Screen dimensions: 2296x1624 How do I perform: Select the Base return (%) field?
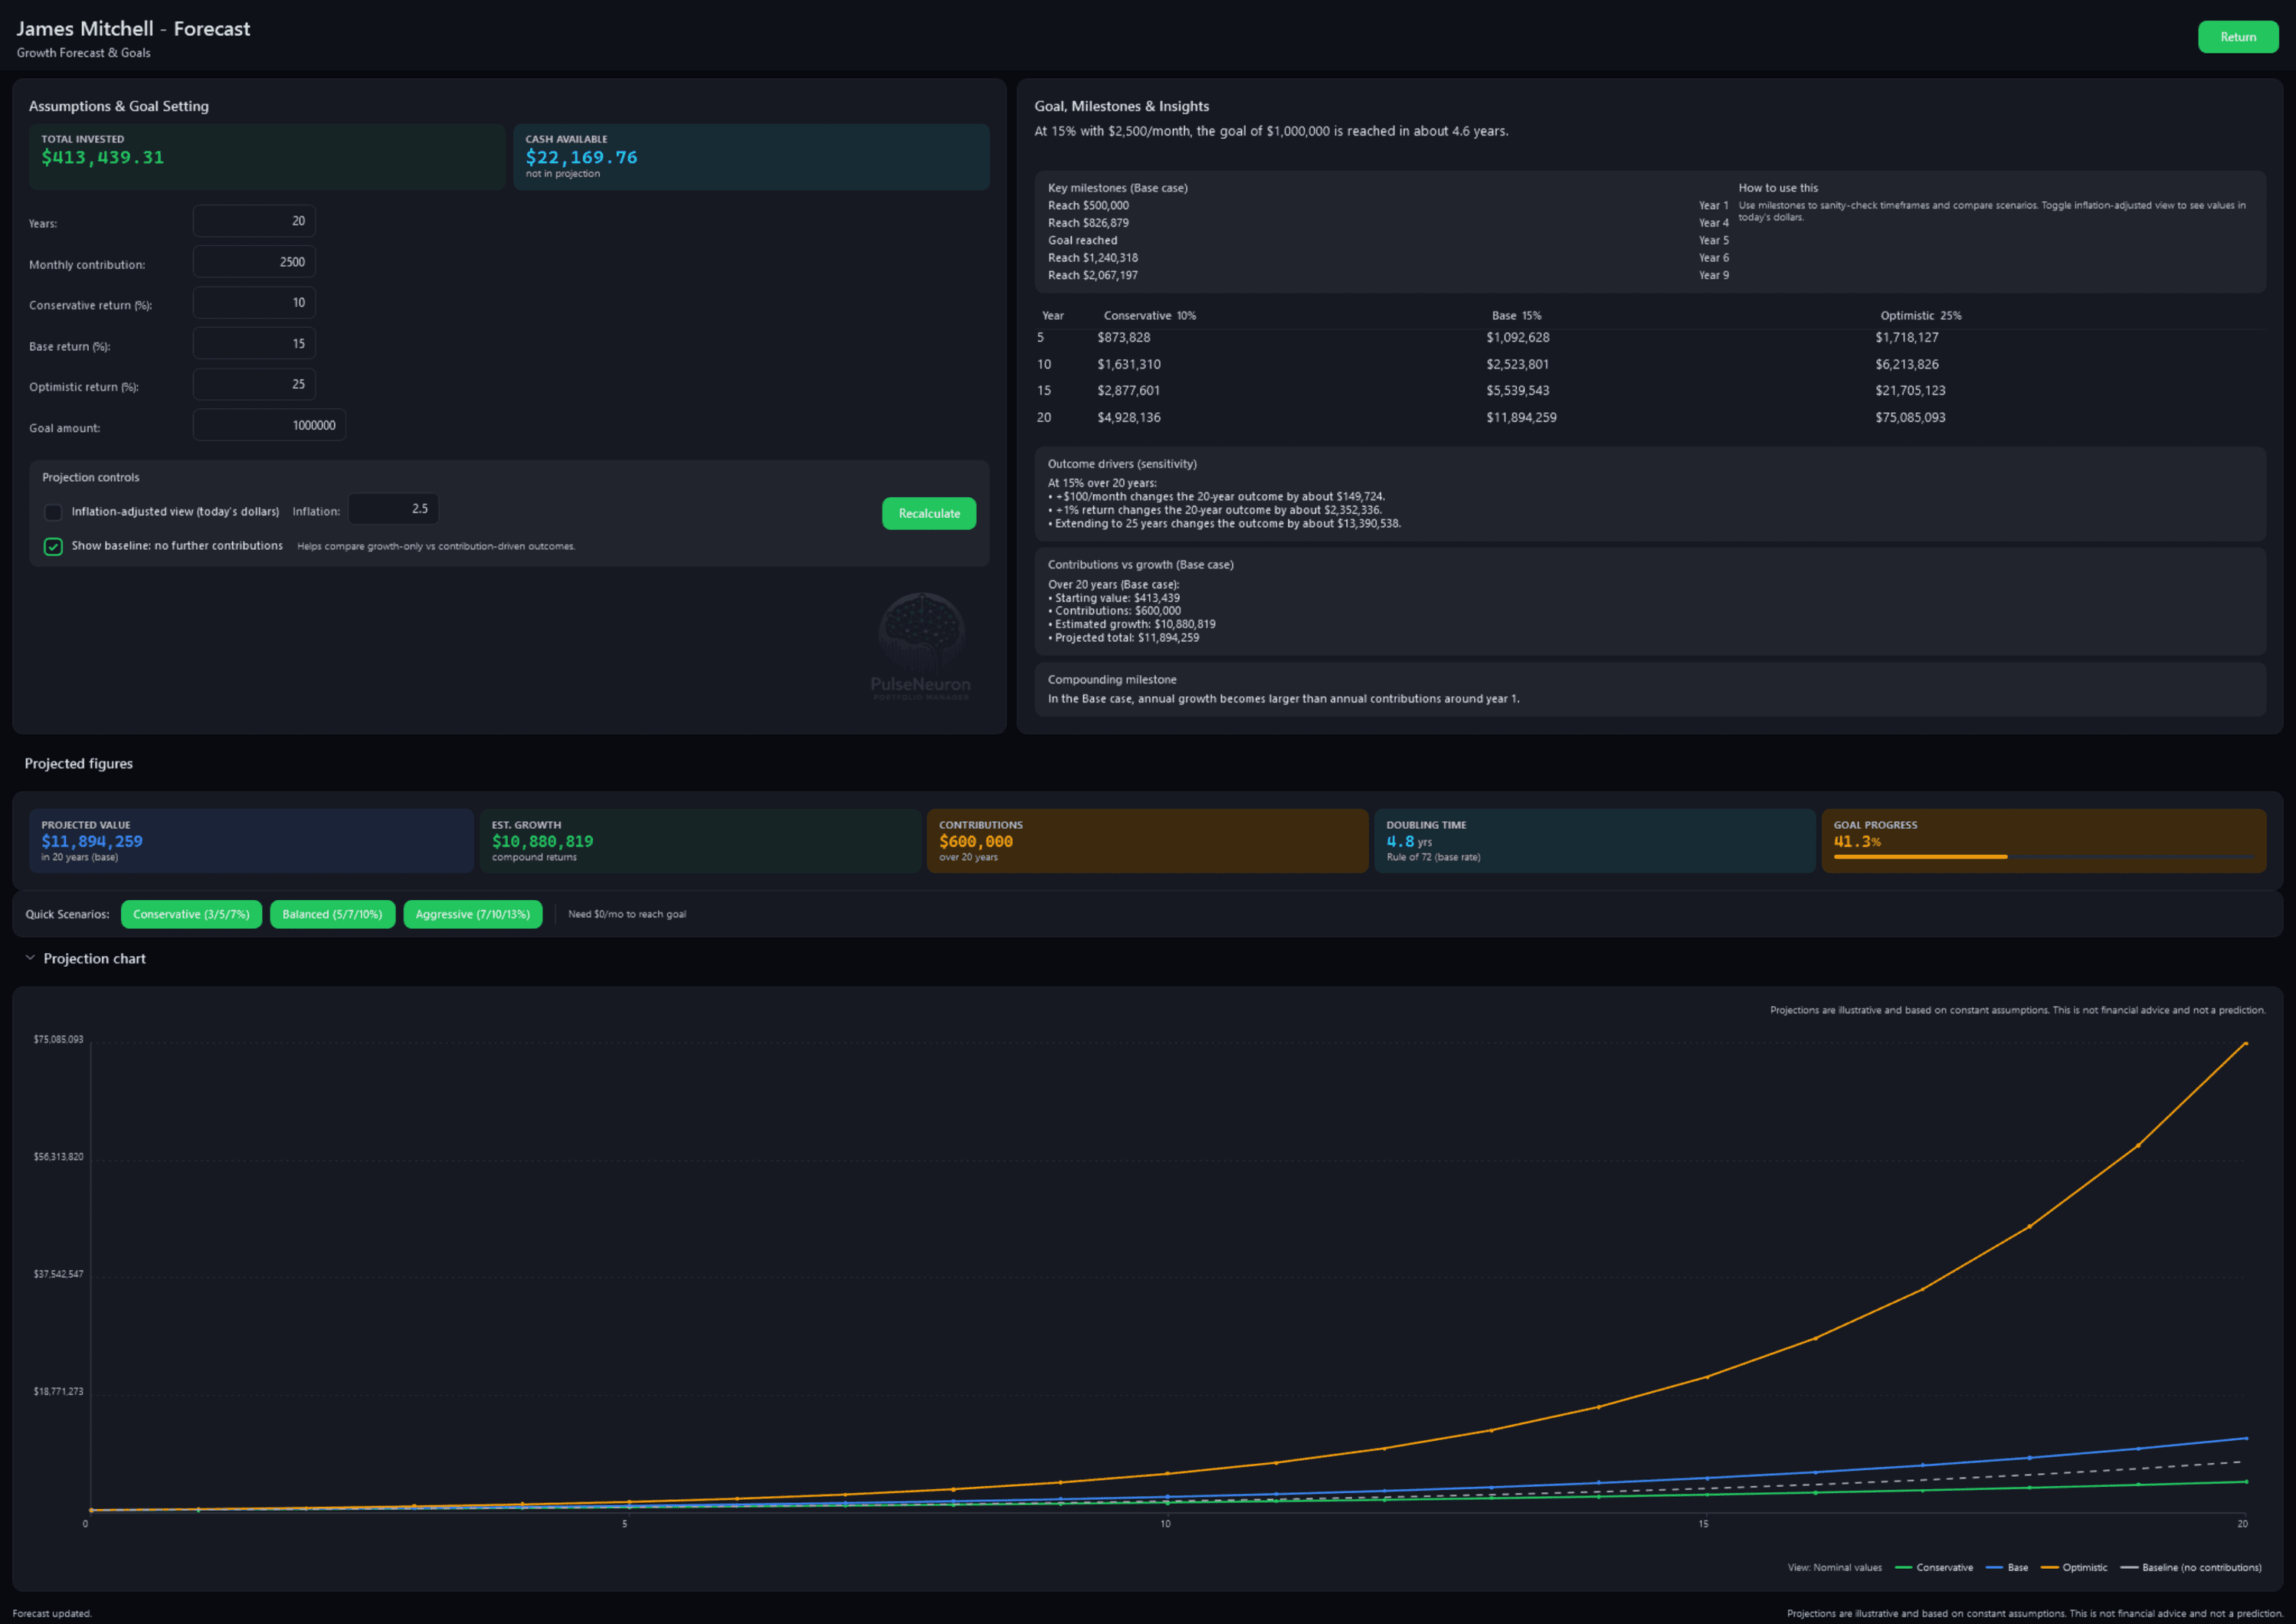point(254,343)
